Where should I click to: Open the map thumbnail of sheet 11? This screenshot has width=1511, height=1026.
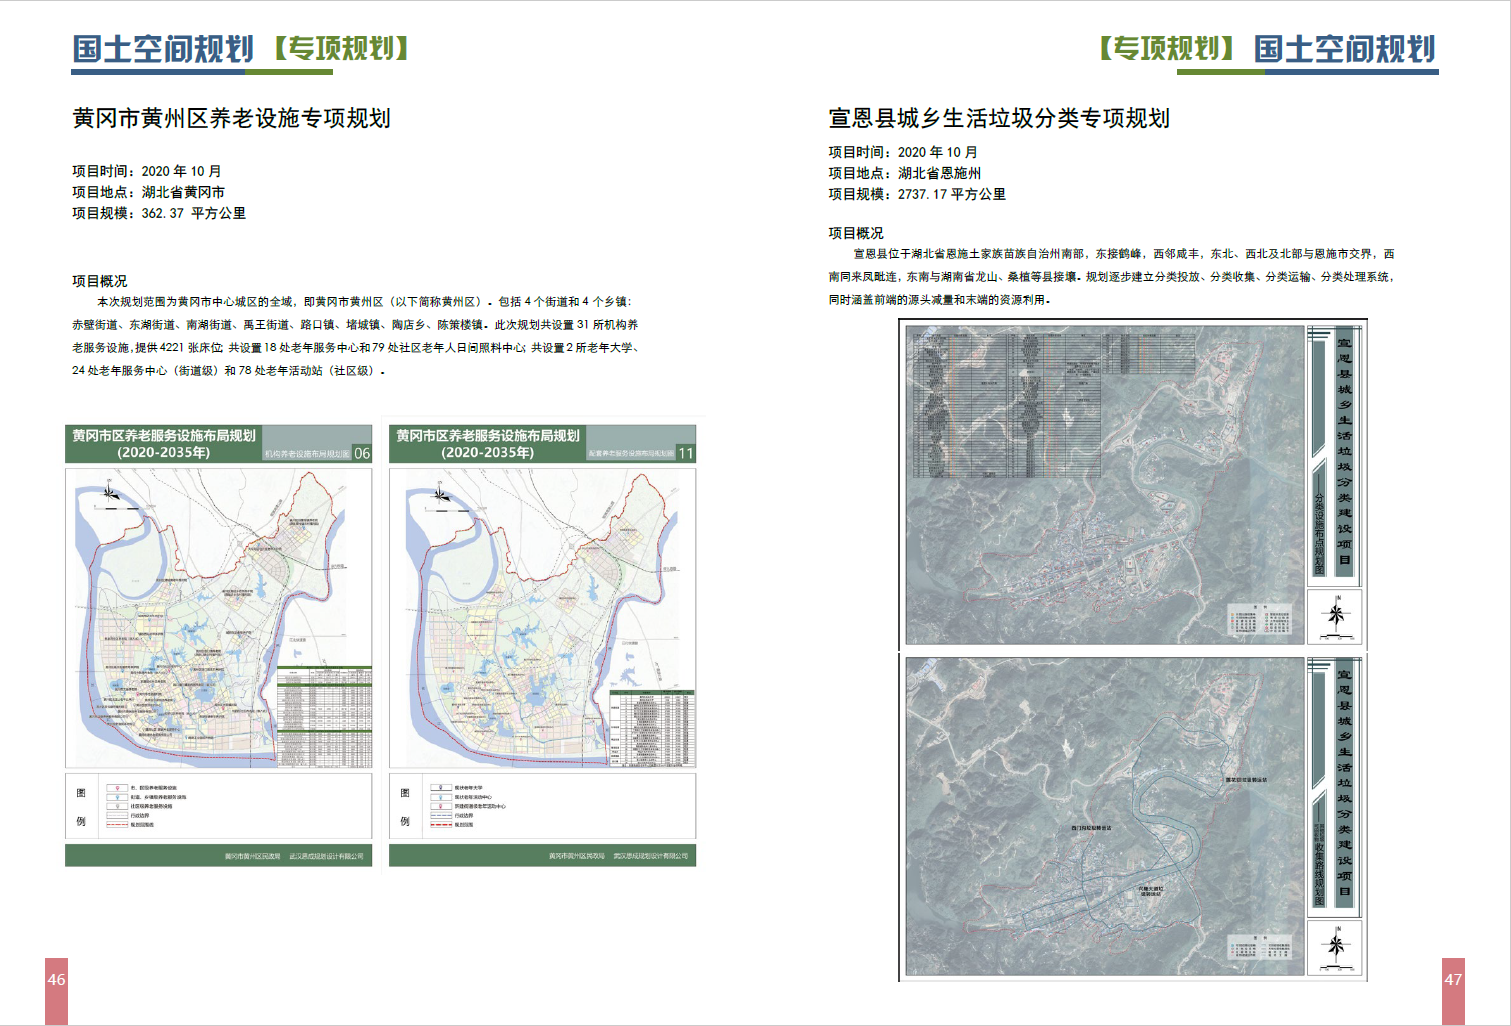543,618
